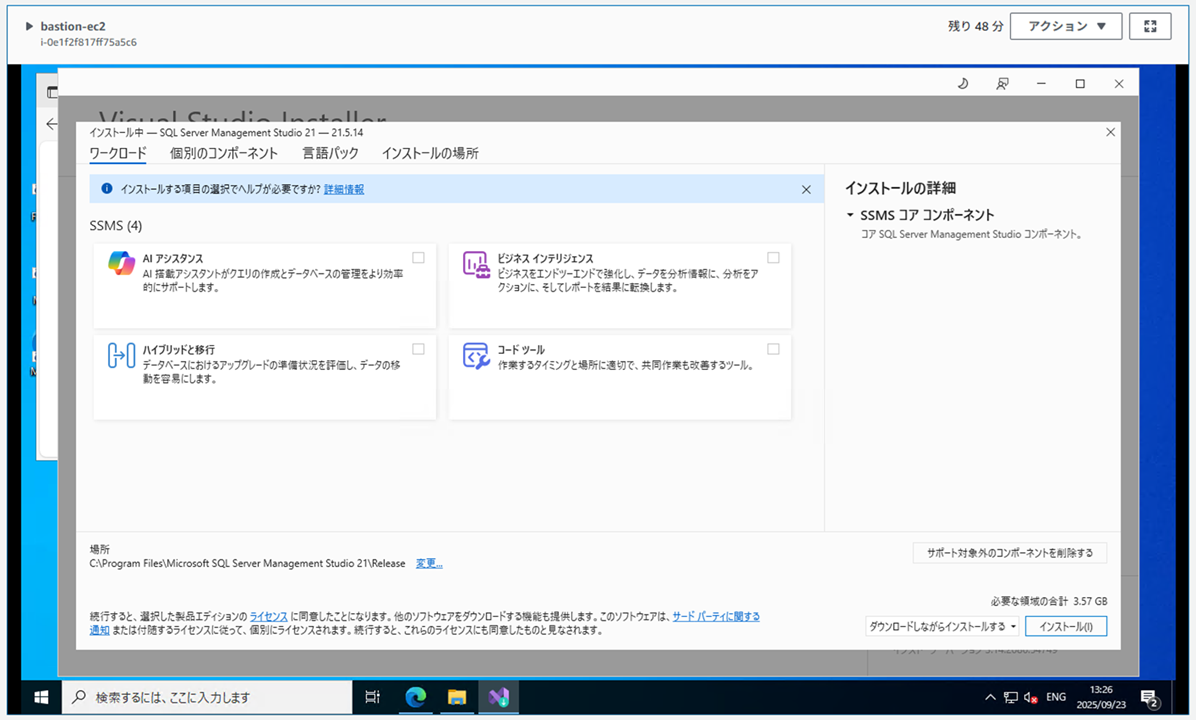1196x720 pixels.
Task: Open Windows Start menu
Action: point(41,697)
